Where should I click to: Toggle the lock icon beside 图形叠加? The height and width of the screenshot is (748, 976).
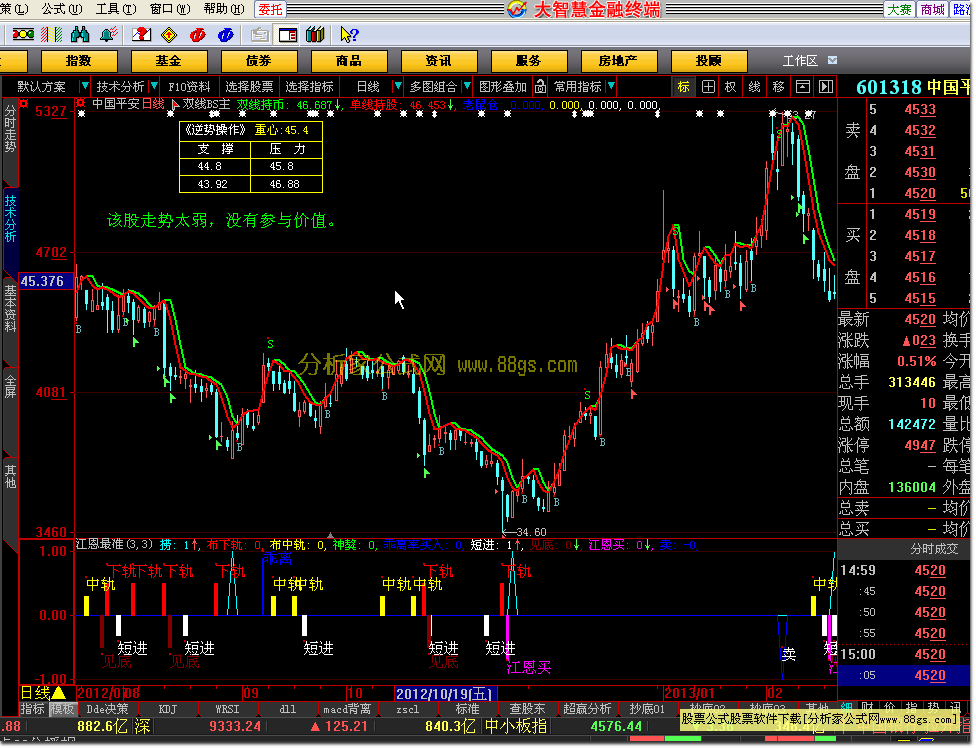click(x=540, y=86)
